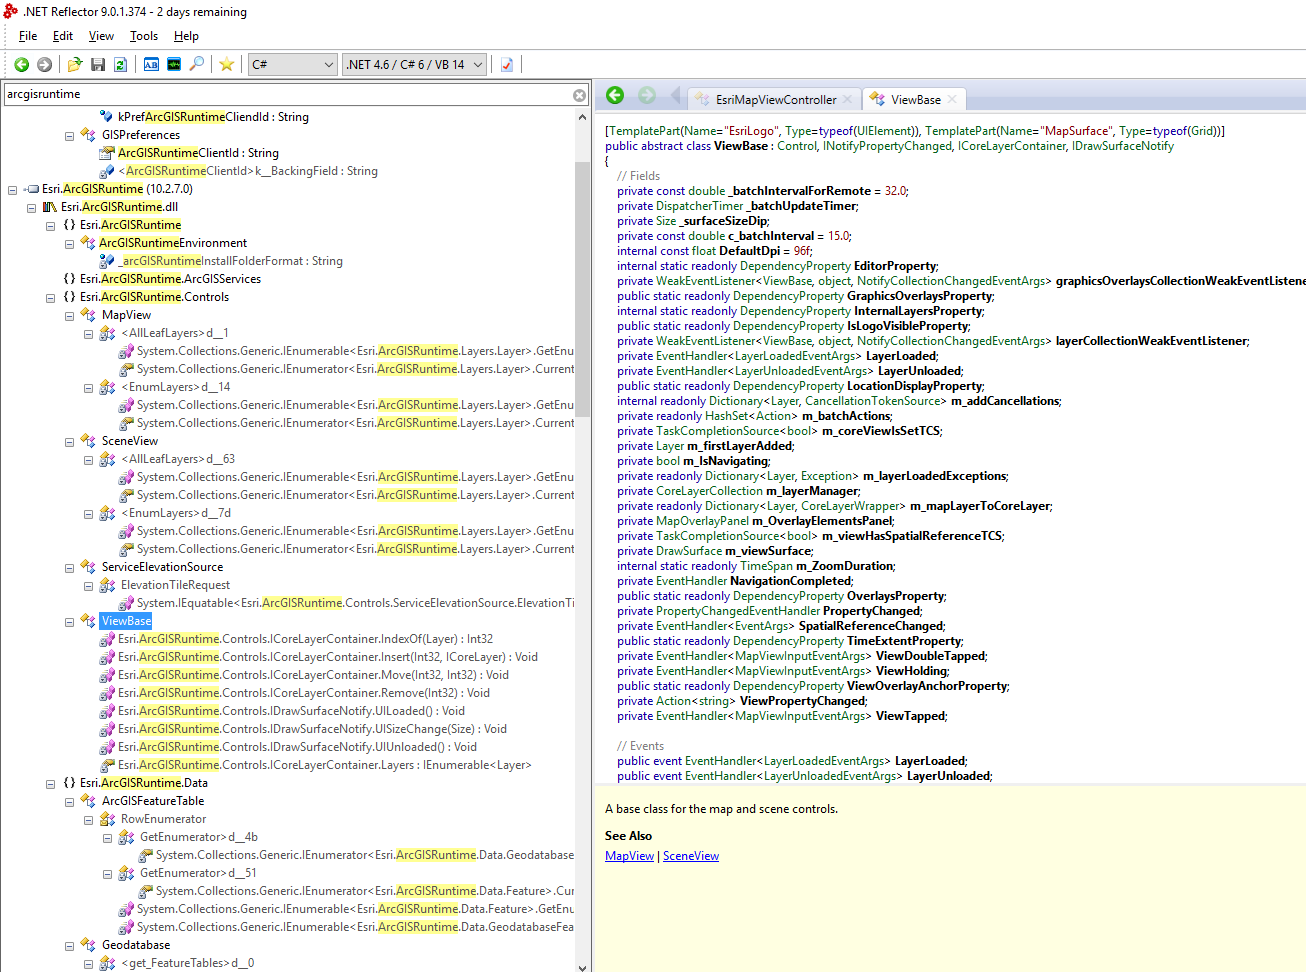Select SceneView class in the tree

(x=130, y=441)
